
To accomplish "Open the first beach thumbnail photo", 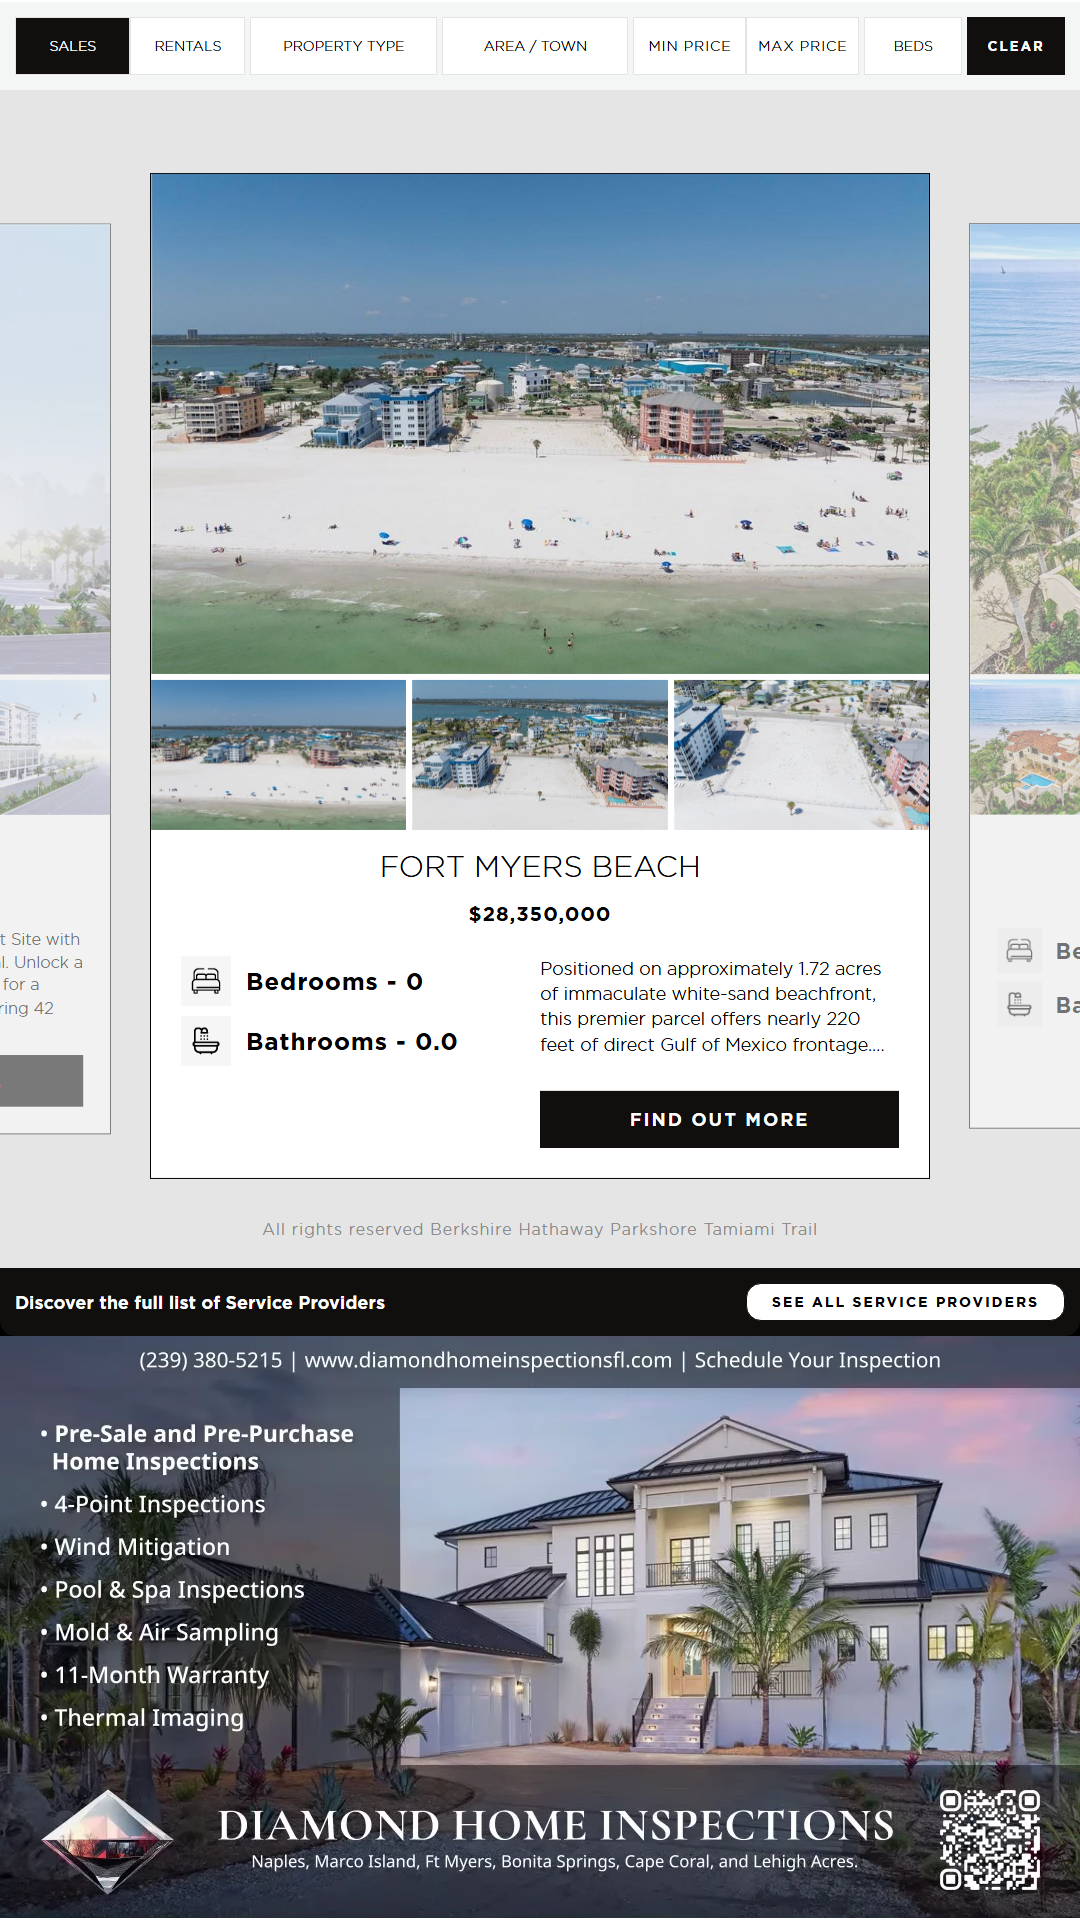I will 279,755.
